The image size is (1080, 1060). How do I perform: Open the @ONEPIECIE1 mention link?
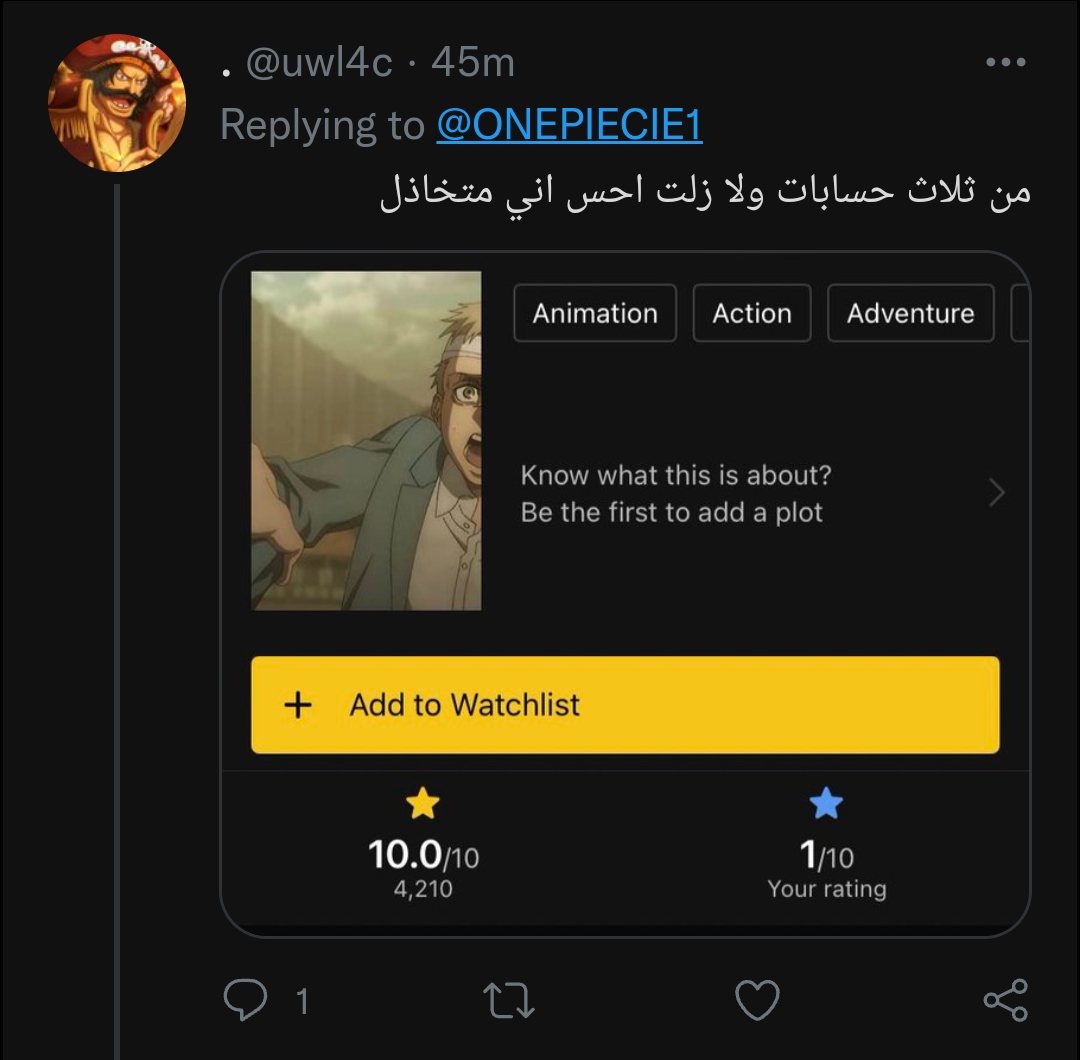click(569, 125)
